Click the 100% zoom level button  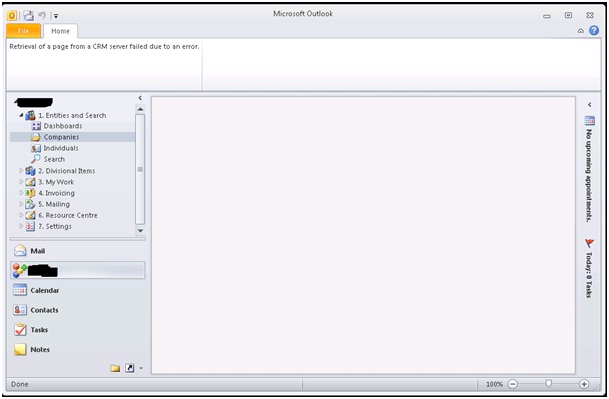coord(494,384)
